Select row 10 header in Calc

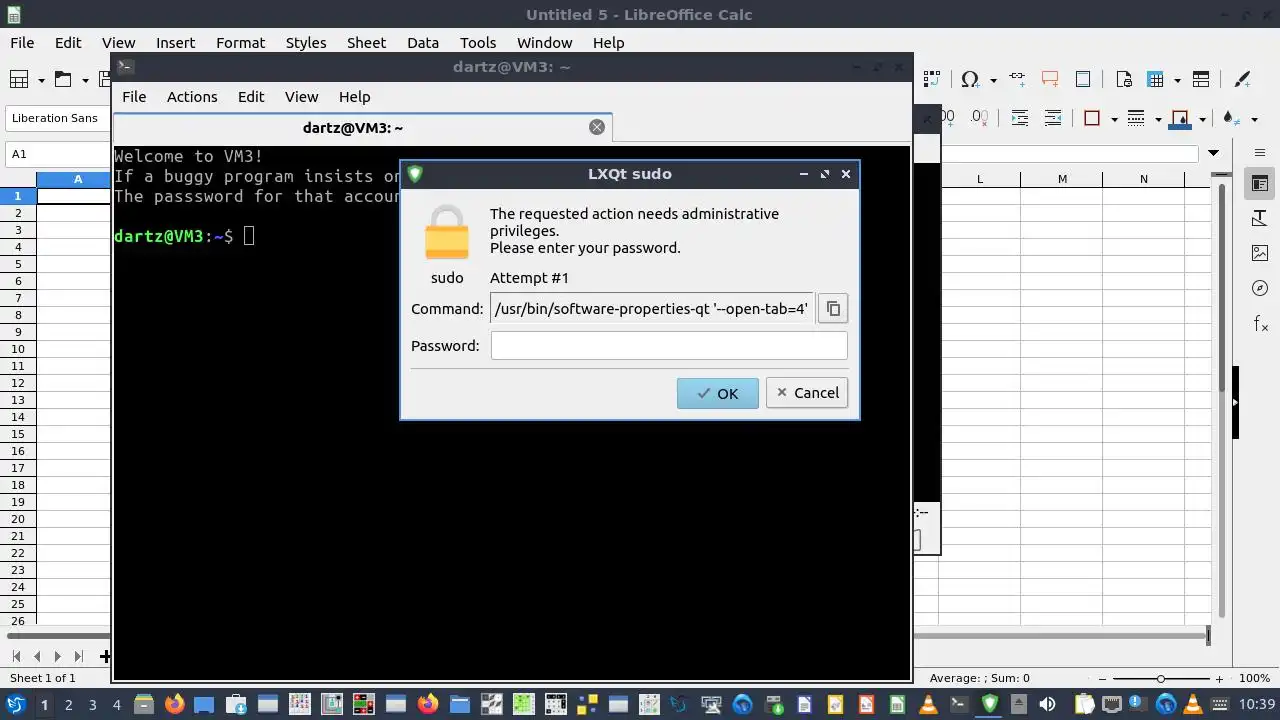18,349
